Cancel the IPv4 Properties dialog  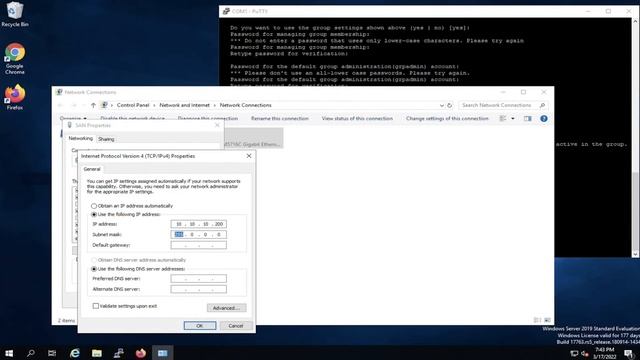236,326
